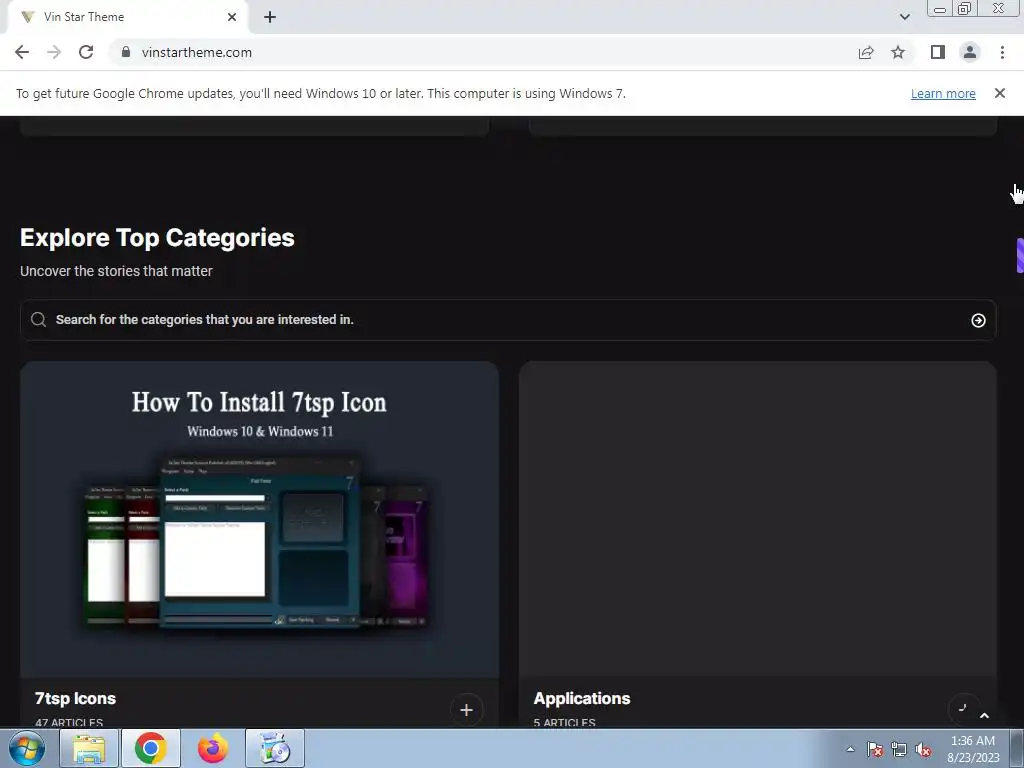Reload the vinstartheme.com page
Viewport: 1024px width, 768px height.
[x=86, y=52]
